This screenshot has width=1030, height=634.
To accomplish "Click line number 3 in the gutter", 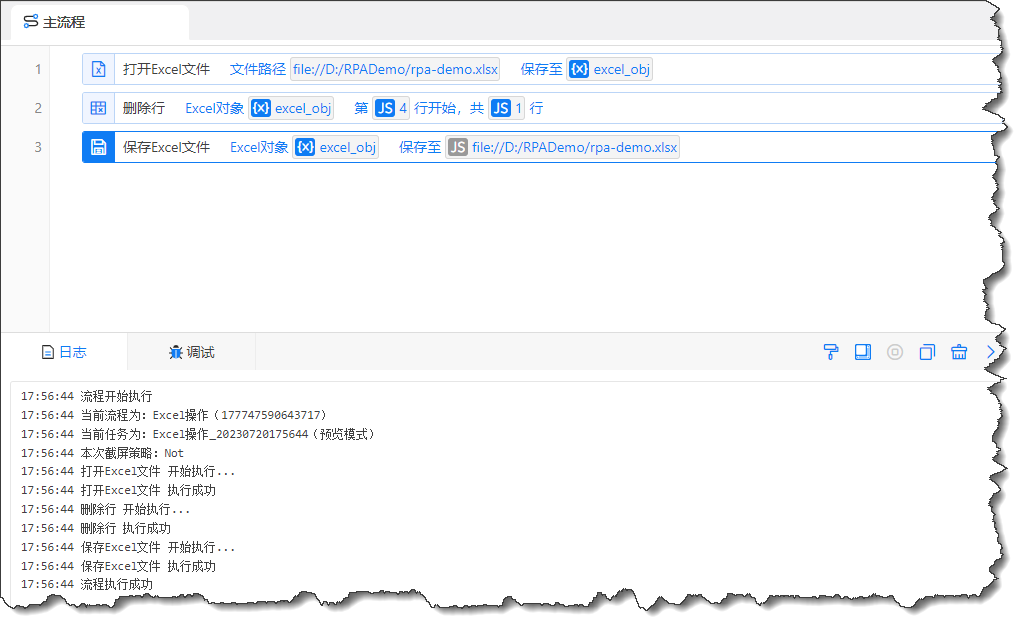I will pos(38,147).
